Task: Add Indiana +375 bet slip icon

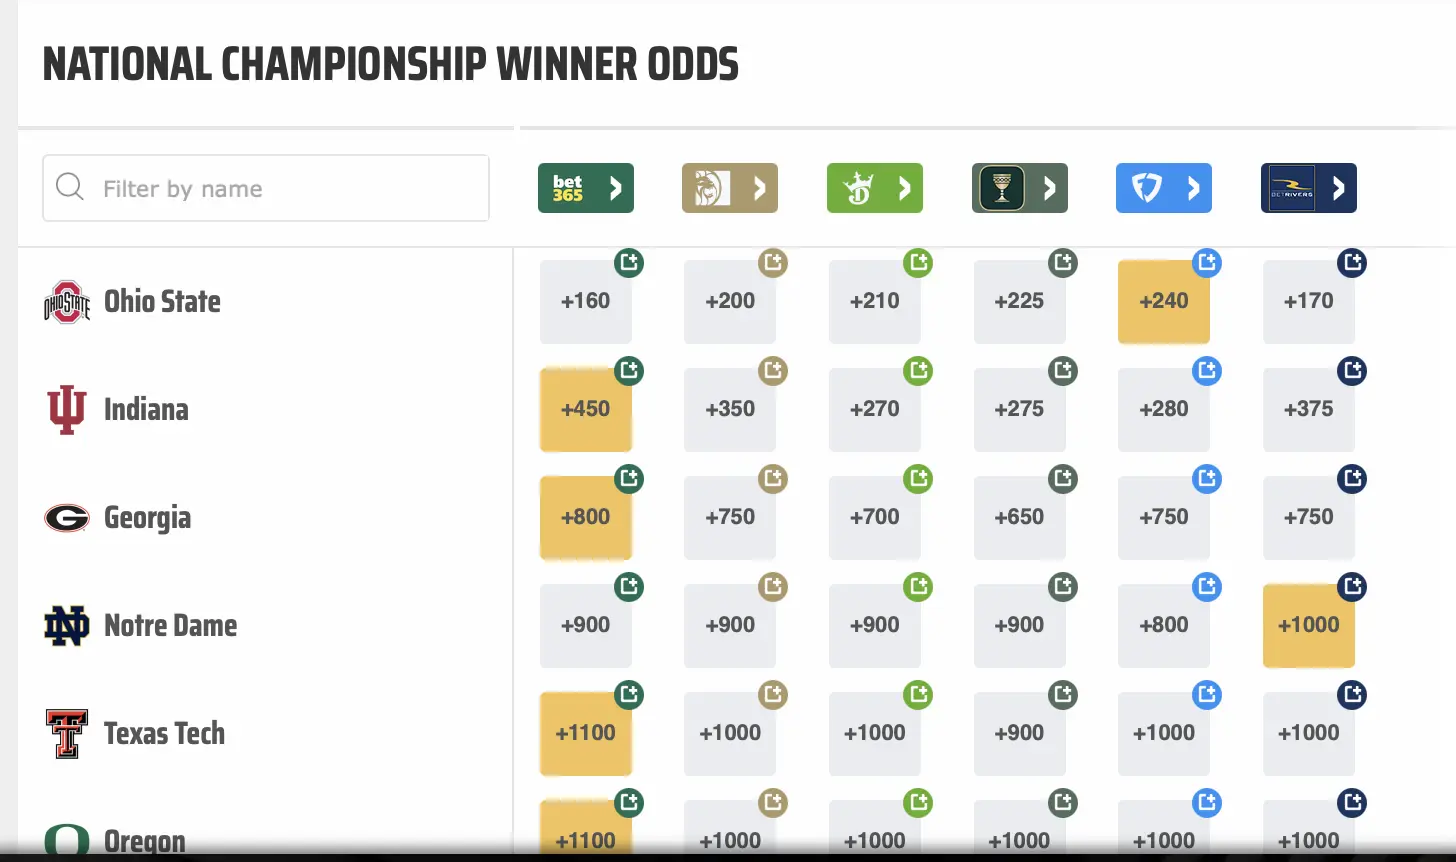Action: tap(1352, 371)
